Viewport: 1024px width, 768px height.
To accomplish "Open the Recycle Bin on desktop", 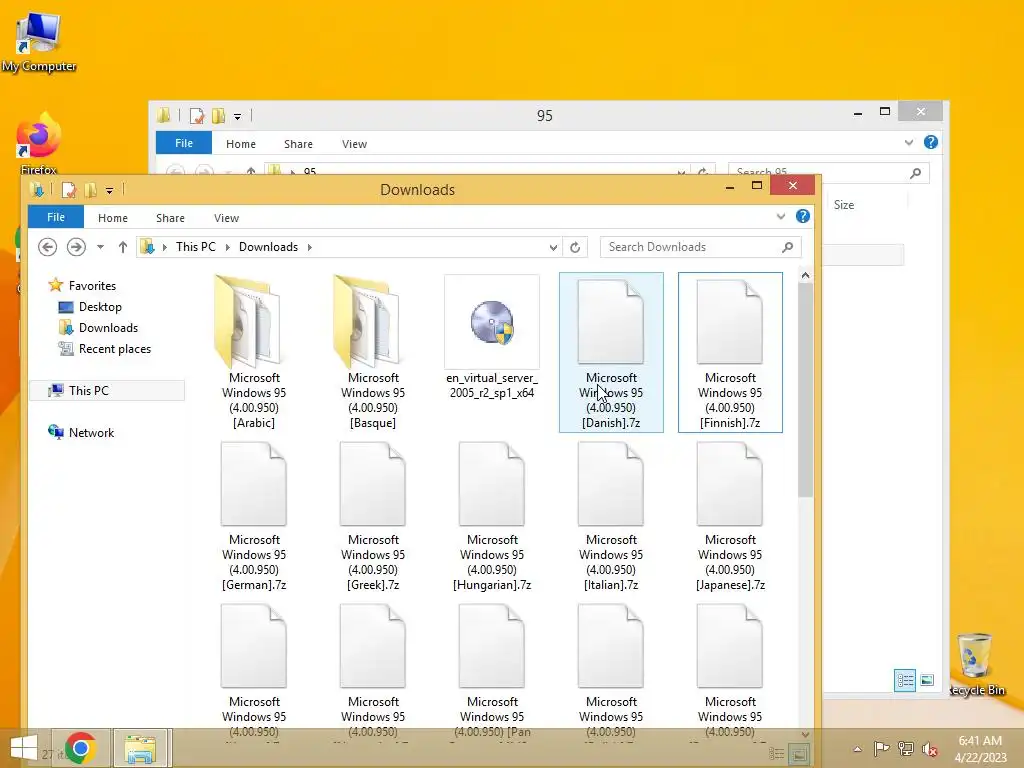I will tap(976, 664).
